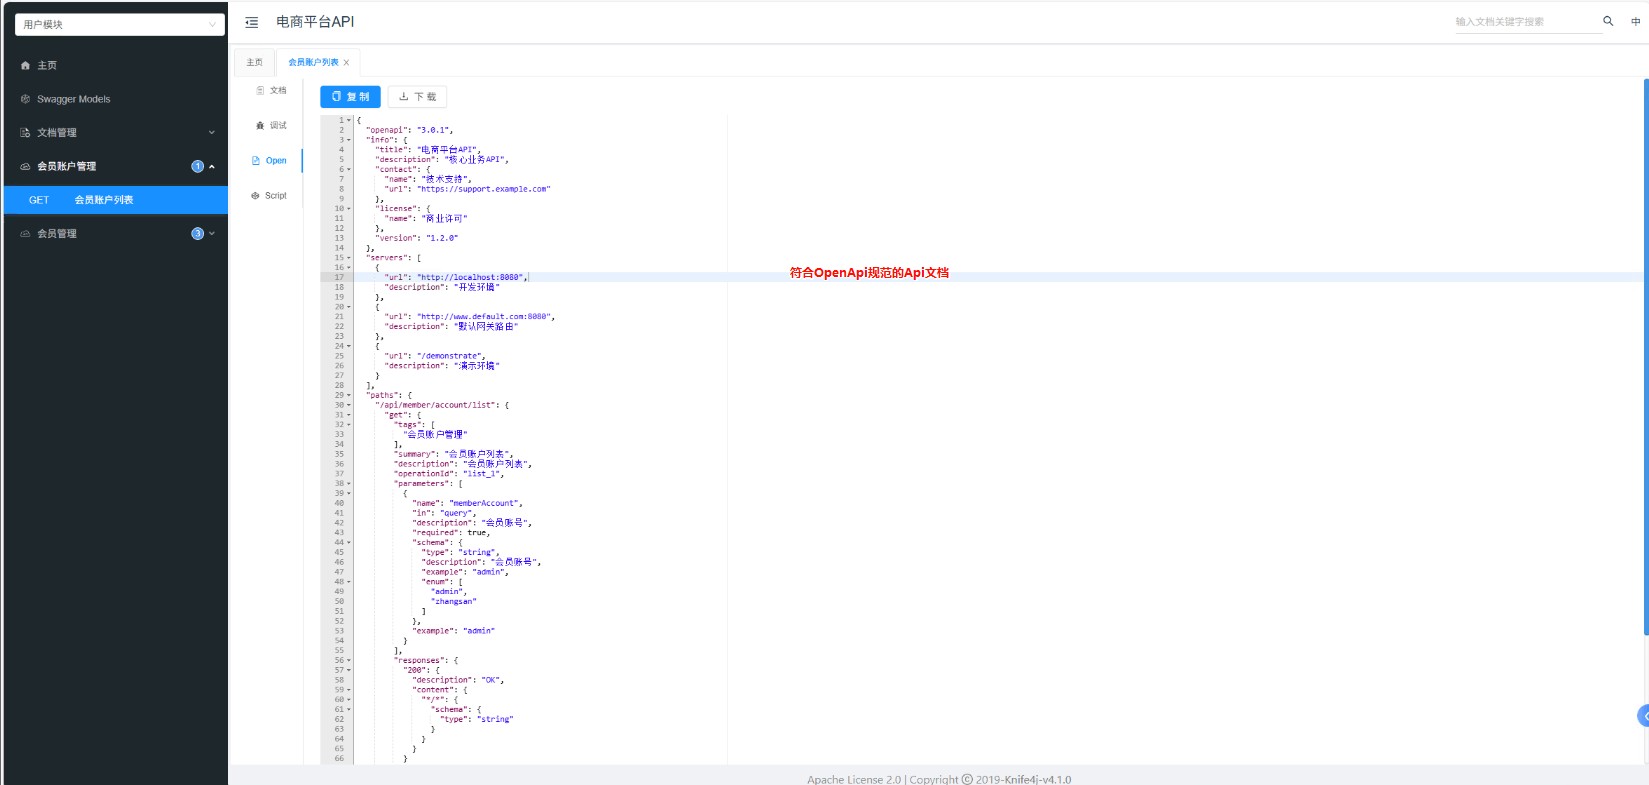Screen dimensions: 1649x785
Task: Click the path line /api/member/account/list
Action: [x=442, y=405]
